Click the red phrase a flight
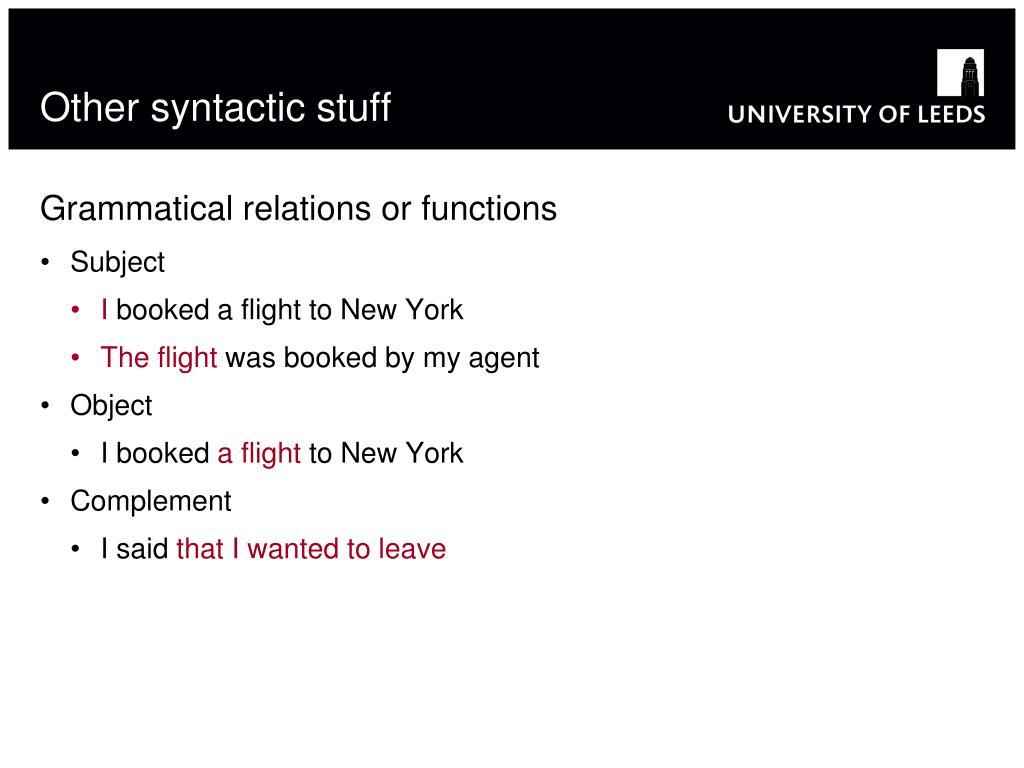This screenshot has width=1024, height=768. [x=259, y=453]
